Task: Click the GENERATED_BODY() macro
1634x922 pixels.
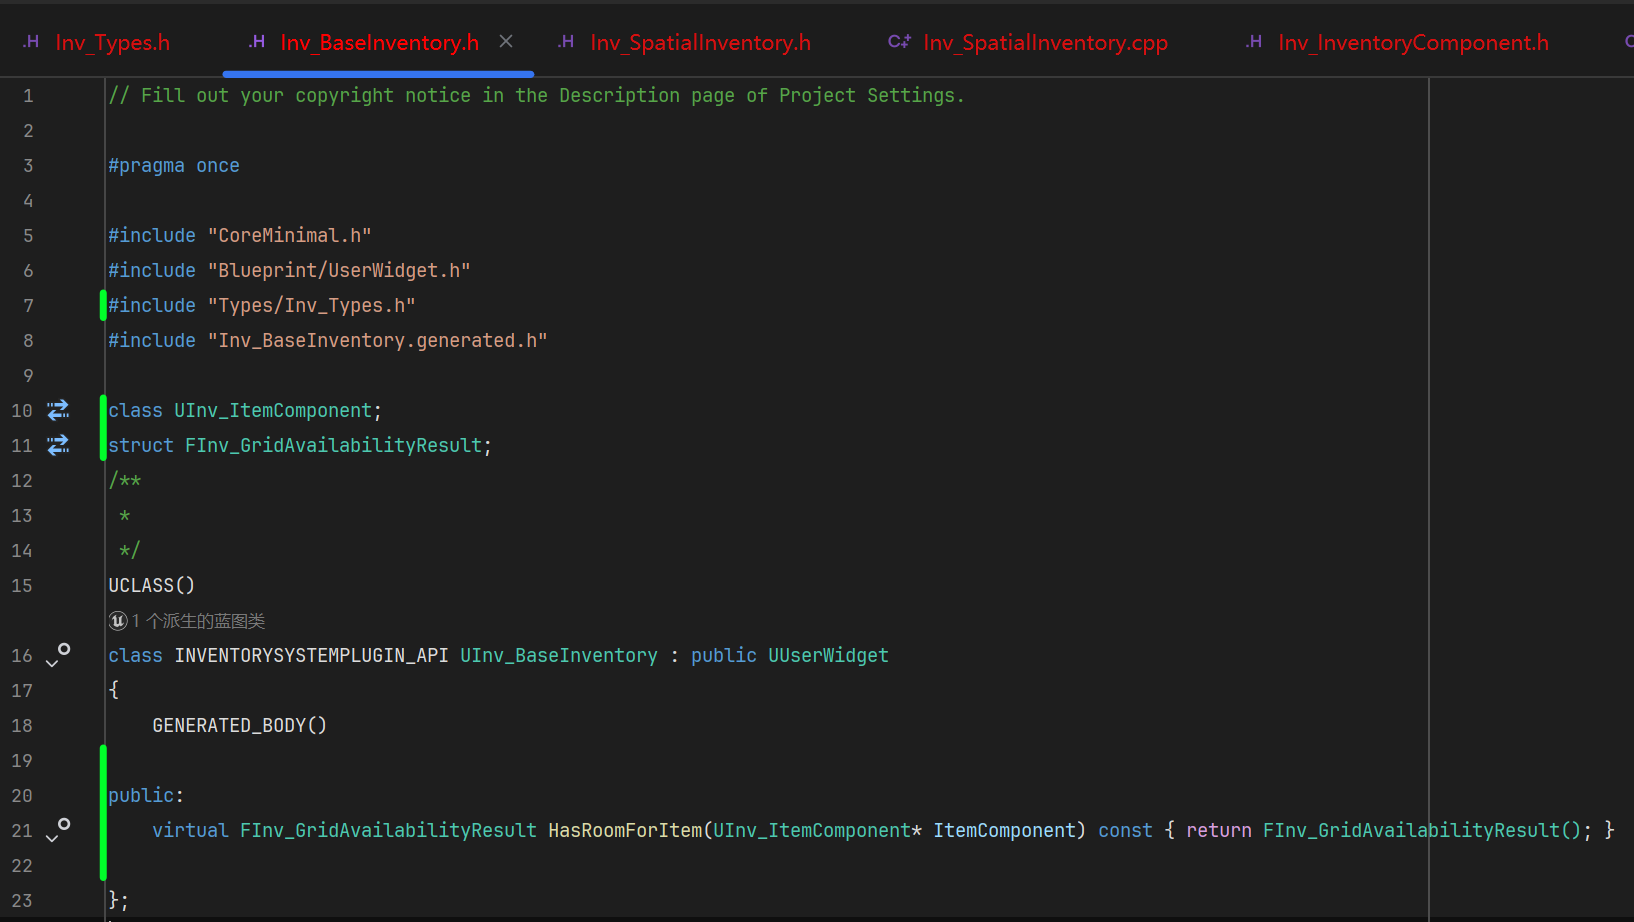Action: click(x=240, y=726)
